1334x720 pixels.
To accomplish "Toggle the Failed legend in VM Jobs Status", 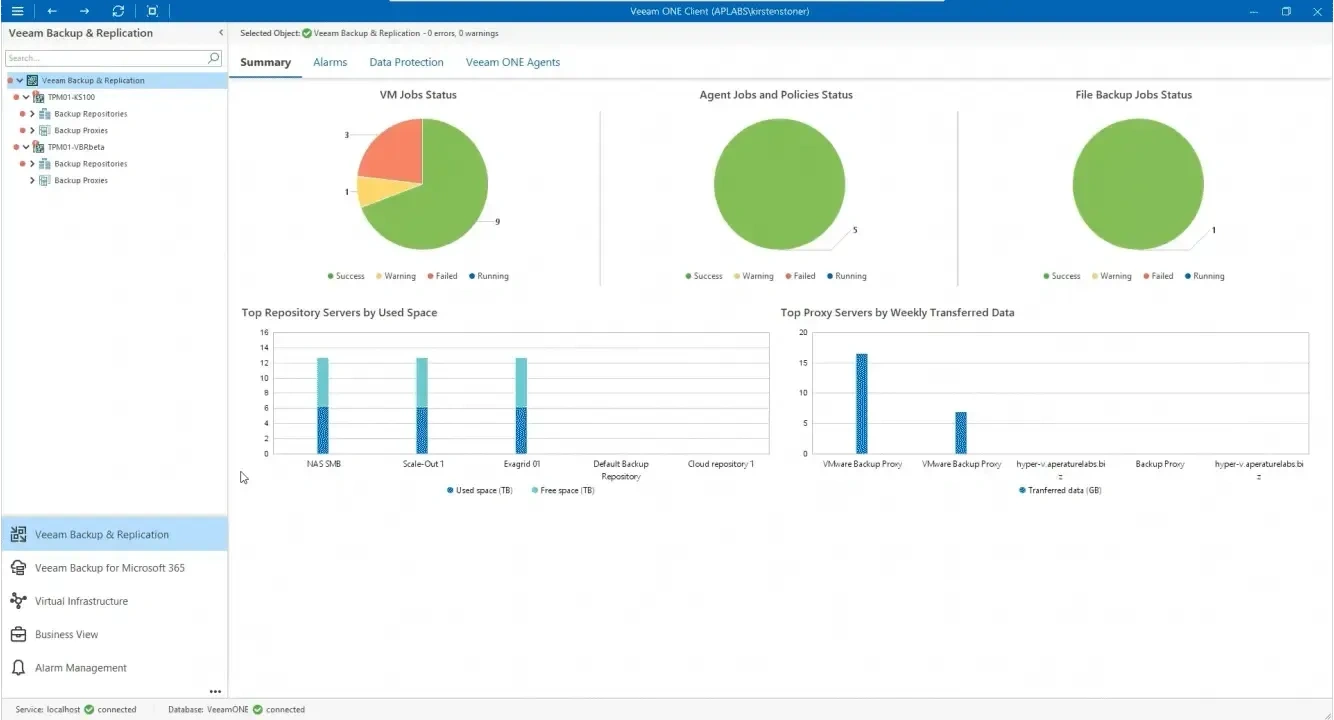I will [442, 276].
